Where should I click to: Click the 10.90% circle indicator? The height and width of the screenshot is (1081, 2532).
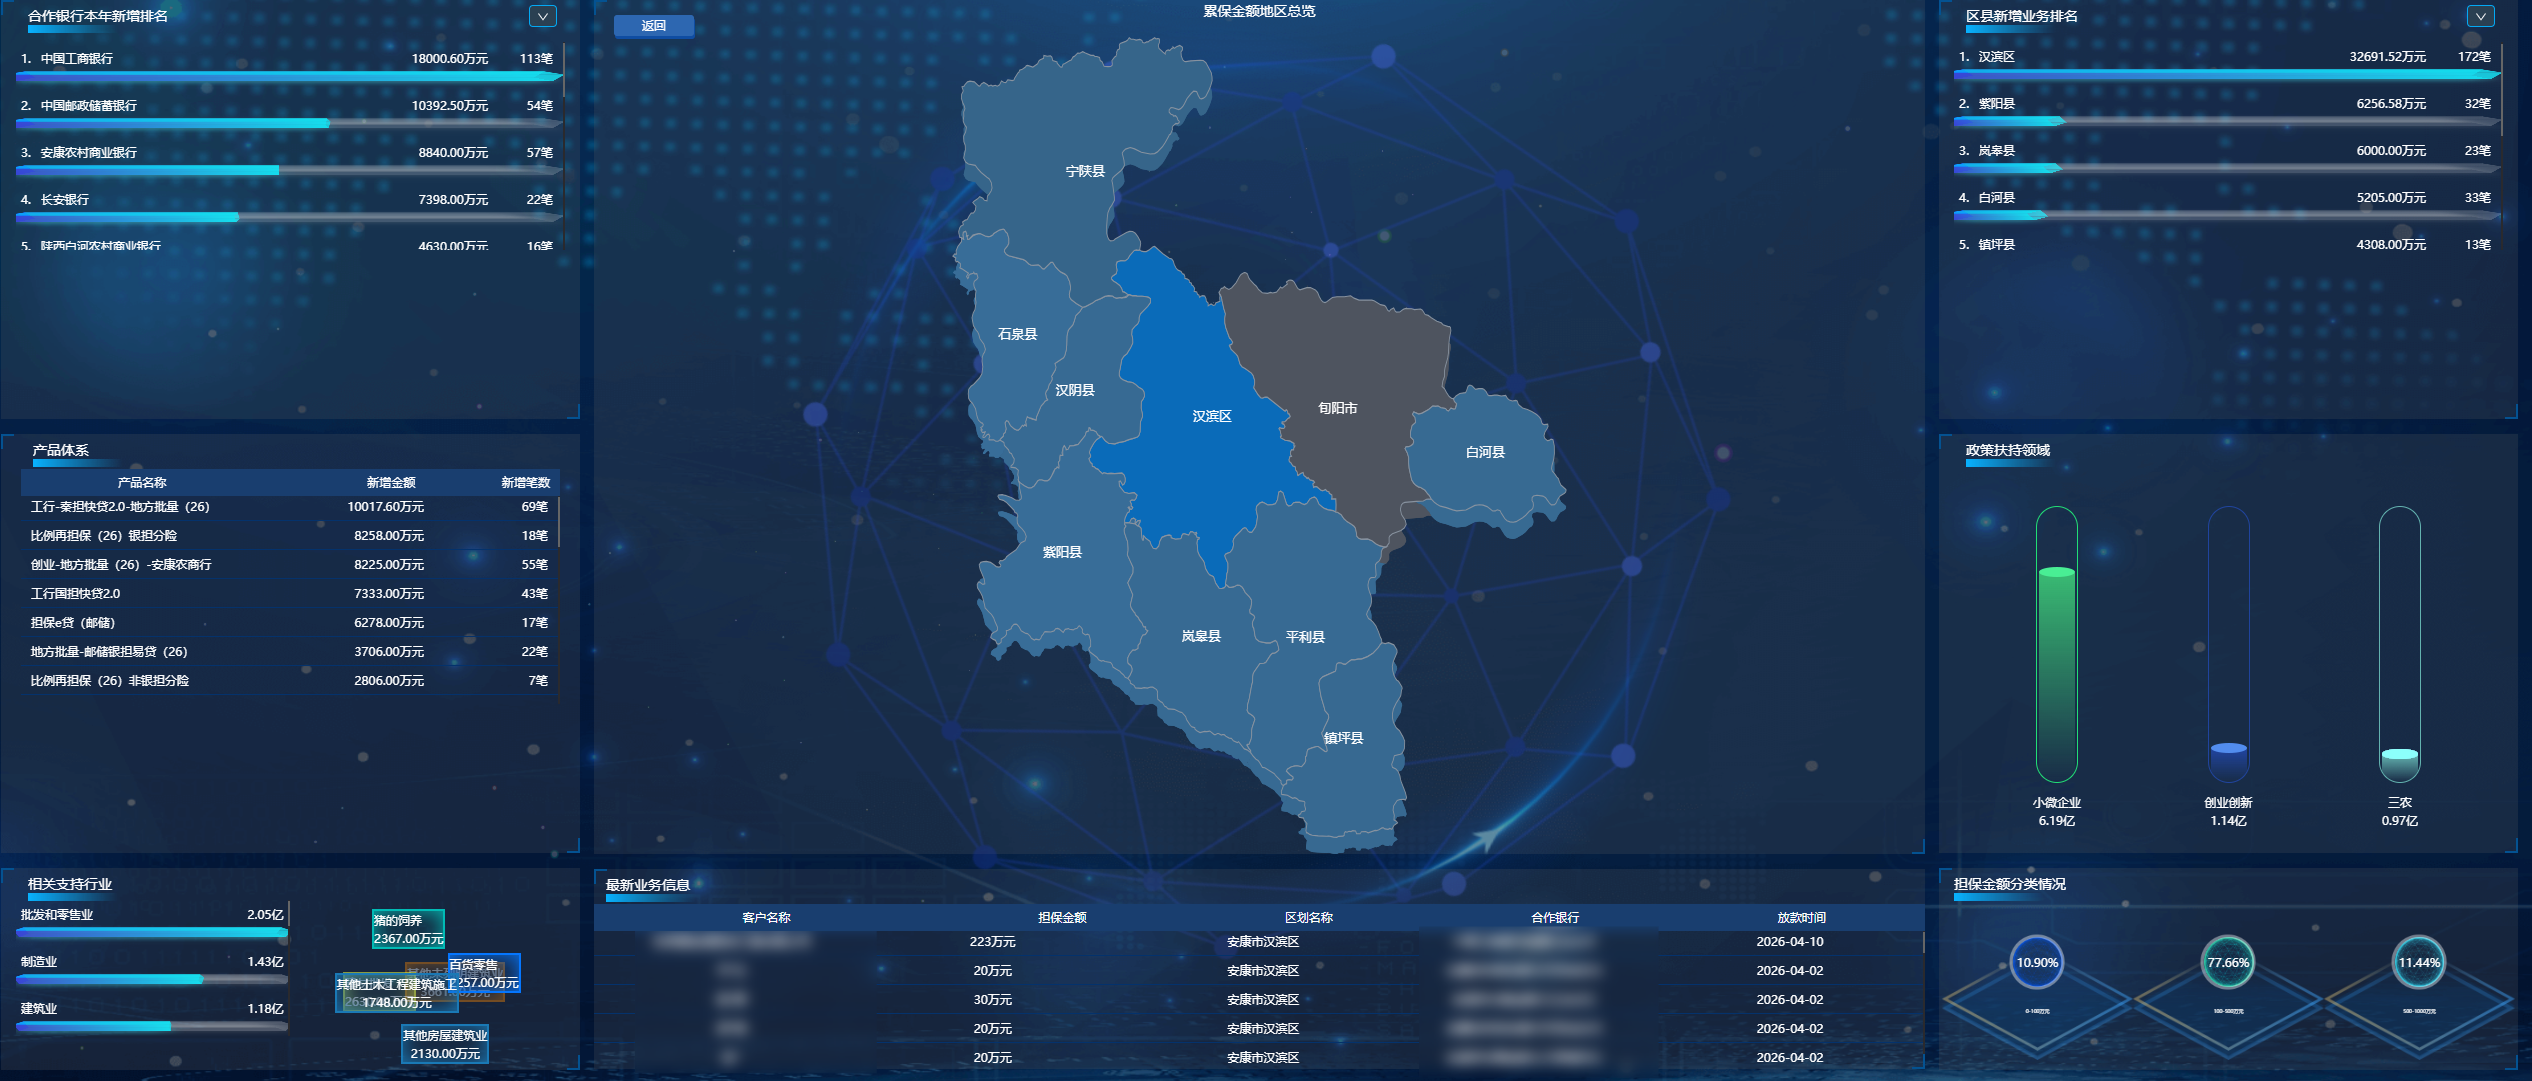coord(2036,963)
